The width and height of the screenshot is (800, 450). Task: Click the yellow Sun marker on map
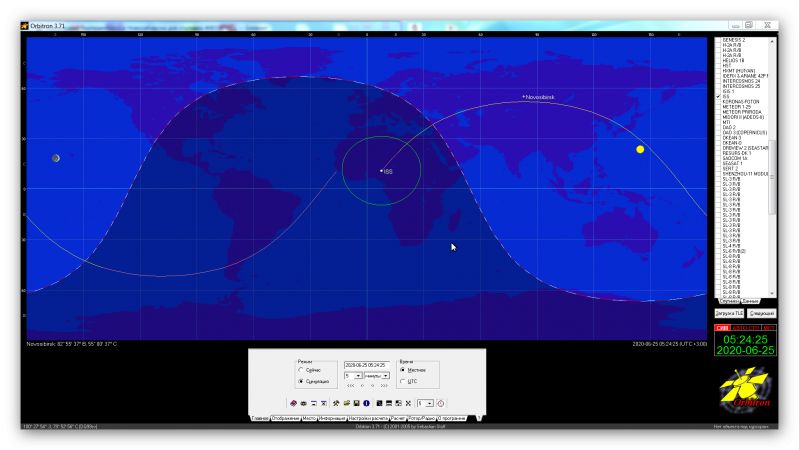[x=640, y=149]
